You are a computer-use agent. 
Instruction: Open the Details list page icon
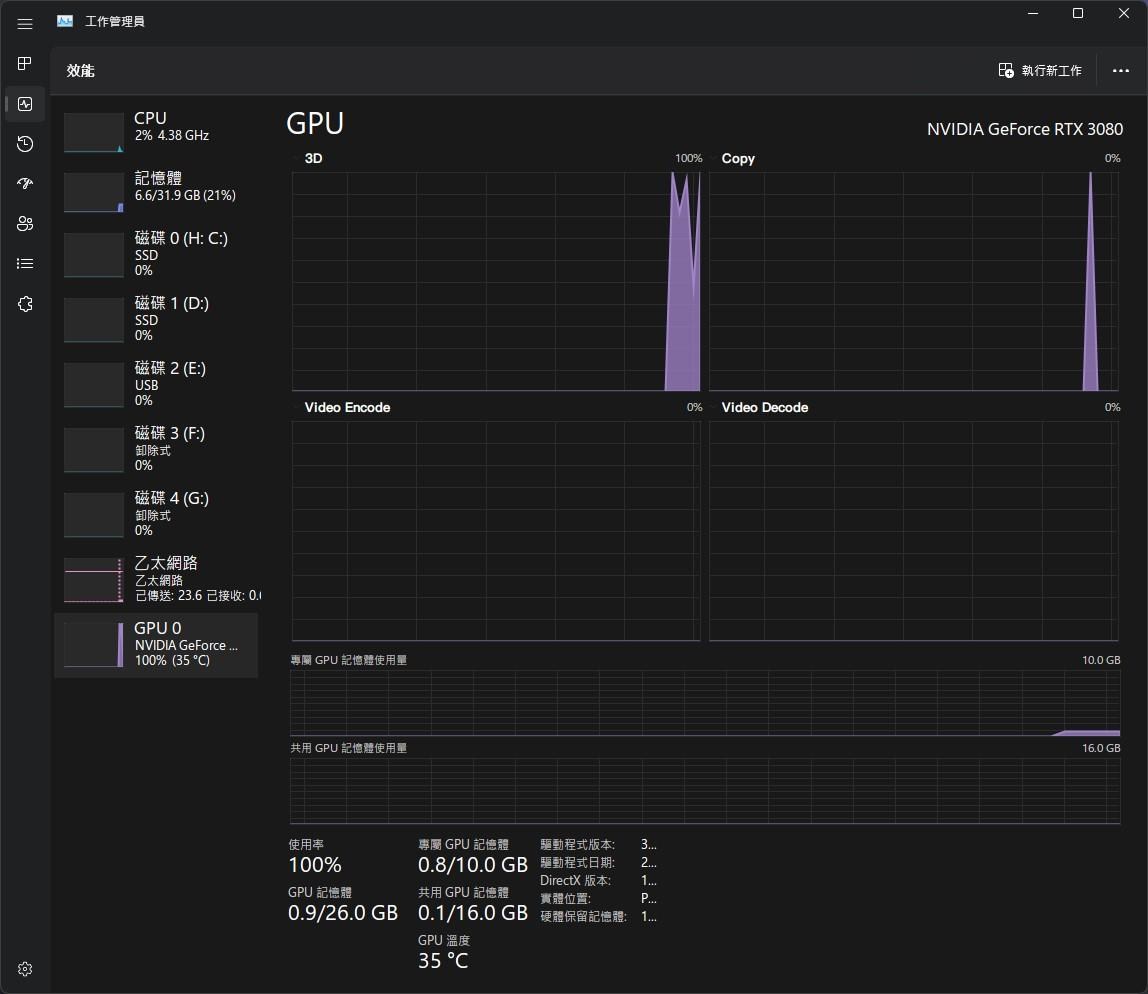pos(25,264)
